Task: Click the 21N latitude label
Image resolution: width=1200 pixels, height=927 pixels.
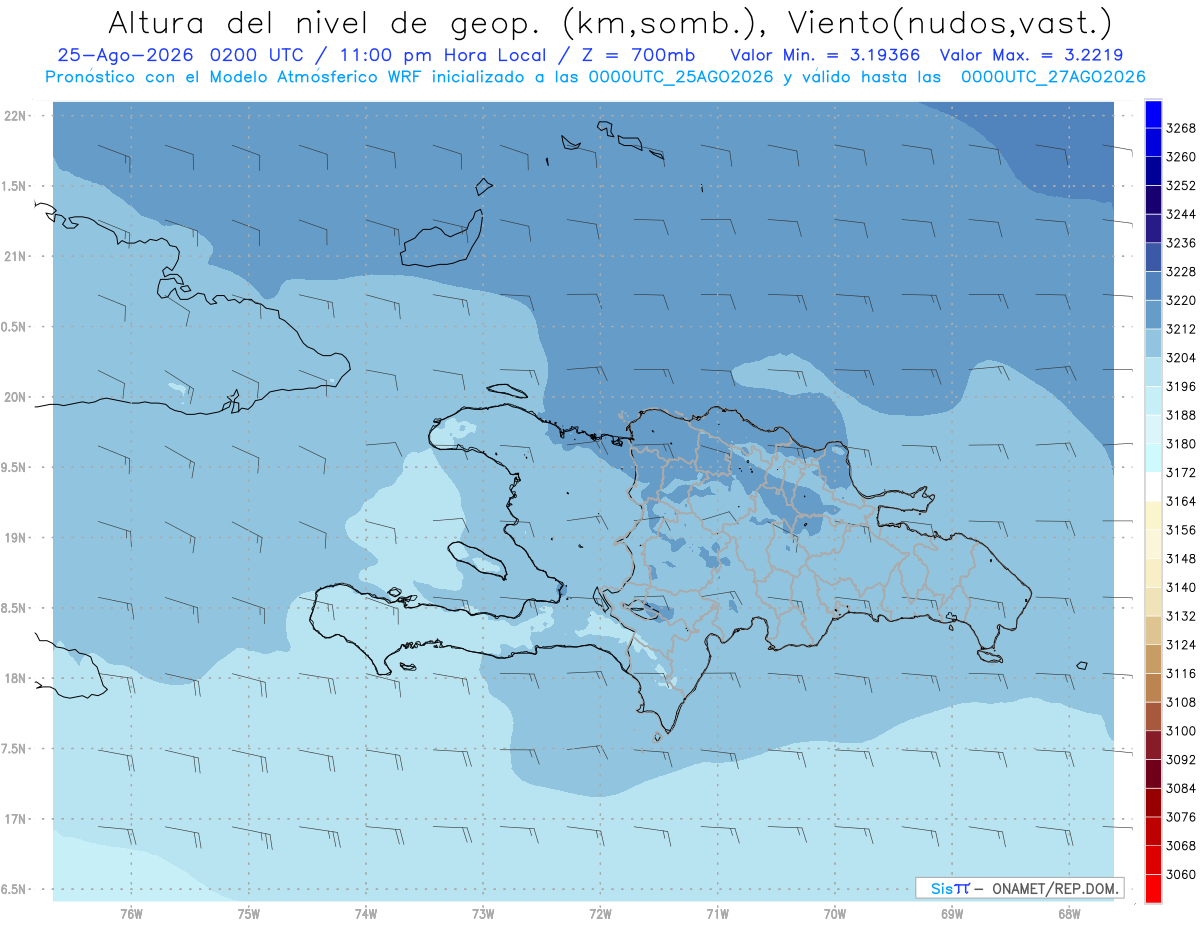Action: [x=16, y=257]
